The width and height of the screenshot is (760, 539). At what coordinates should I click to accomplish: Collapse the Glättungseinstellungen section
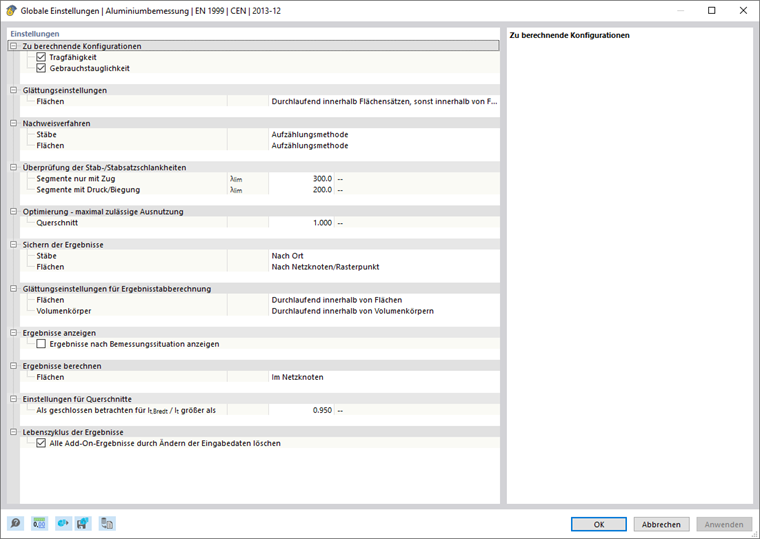[14, 90]
